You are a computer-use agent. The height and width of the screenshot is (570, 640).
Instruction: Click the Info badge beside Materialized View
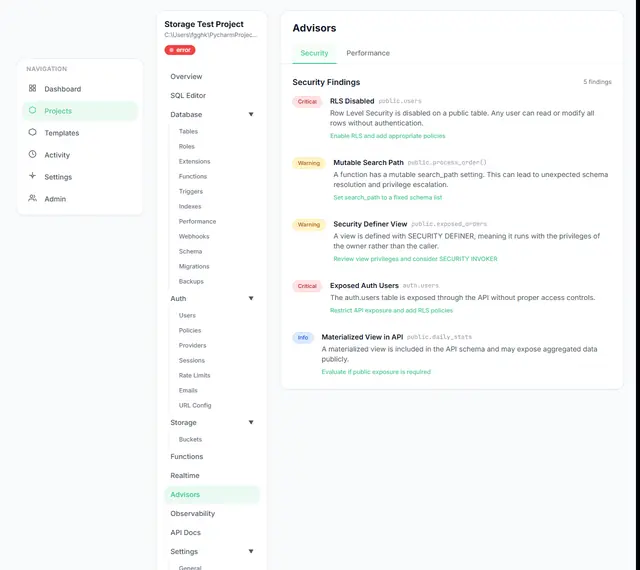302,338
